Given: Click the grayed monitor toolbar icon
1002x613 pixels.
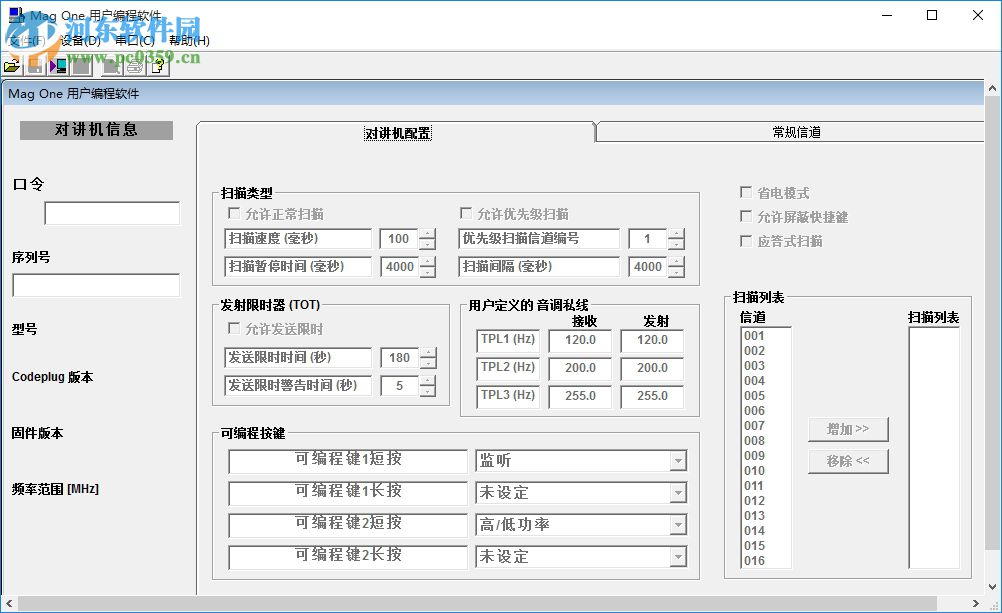Looking at the screenshot, I should coord(110,64).
